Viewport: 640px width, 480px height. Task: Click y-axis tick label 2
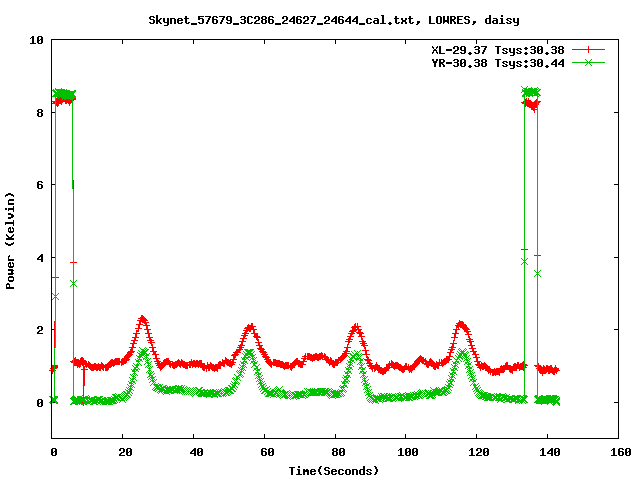pyautogui.click(x=40, y=330)
